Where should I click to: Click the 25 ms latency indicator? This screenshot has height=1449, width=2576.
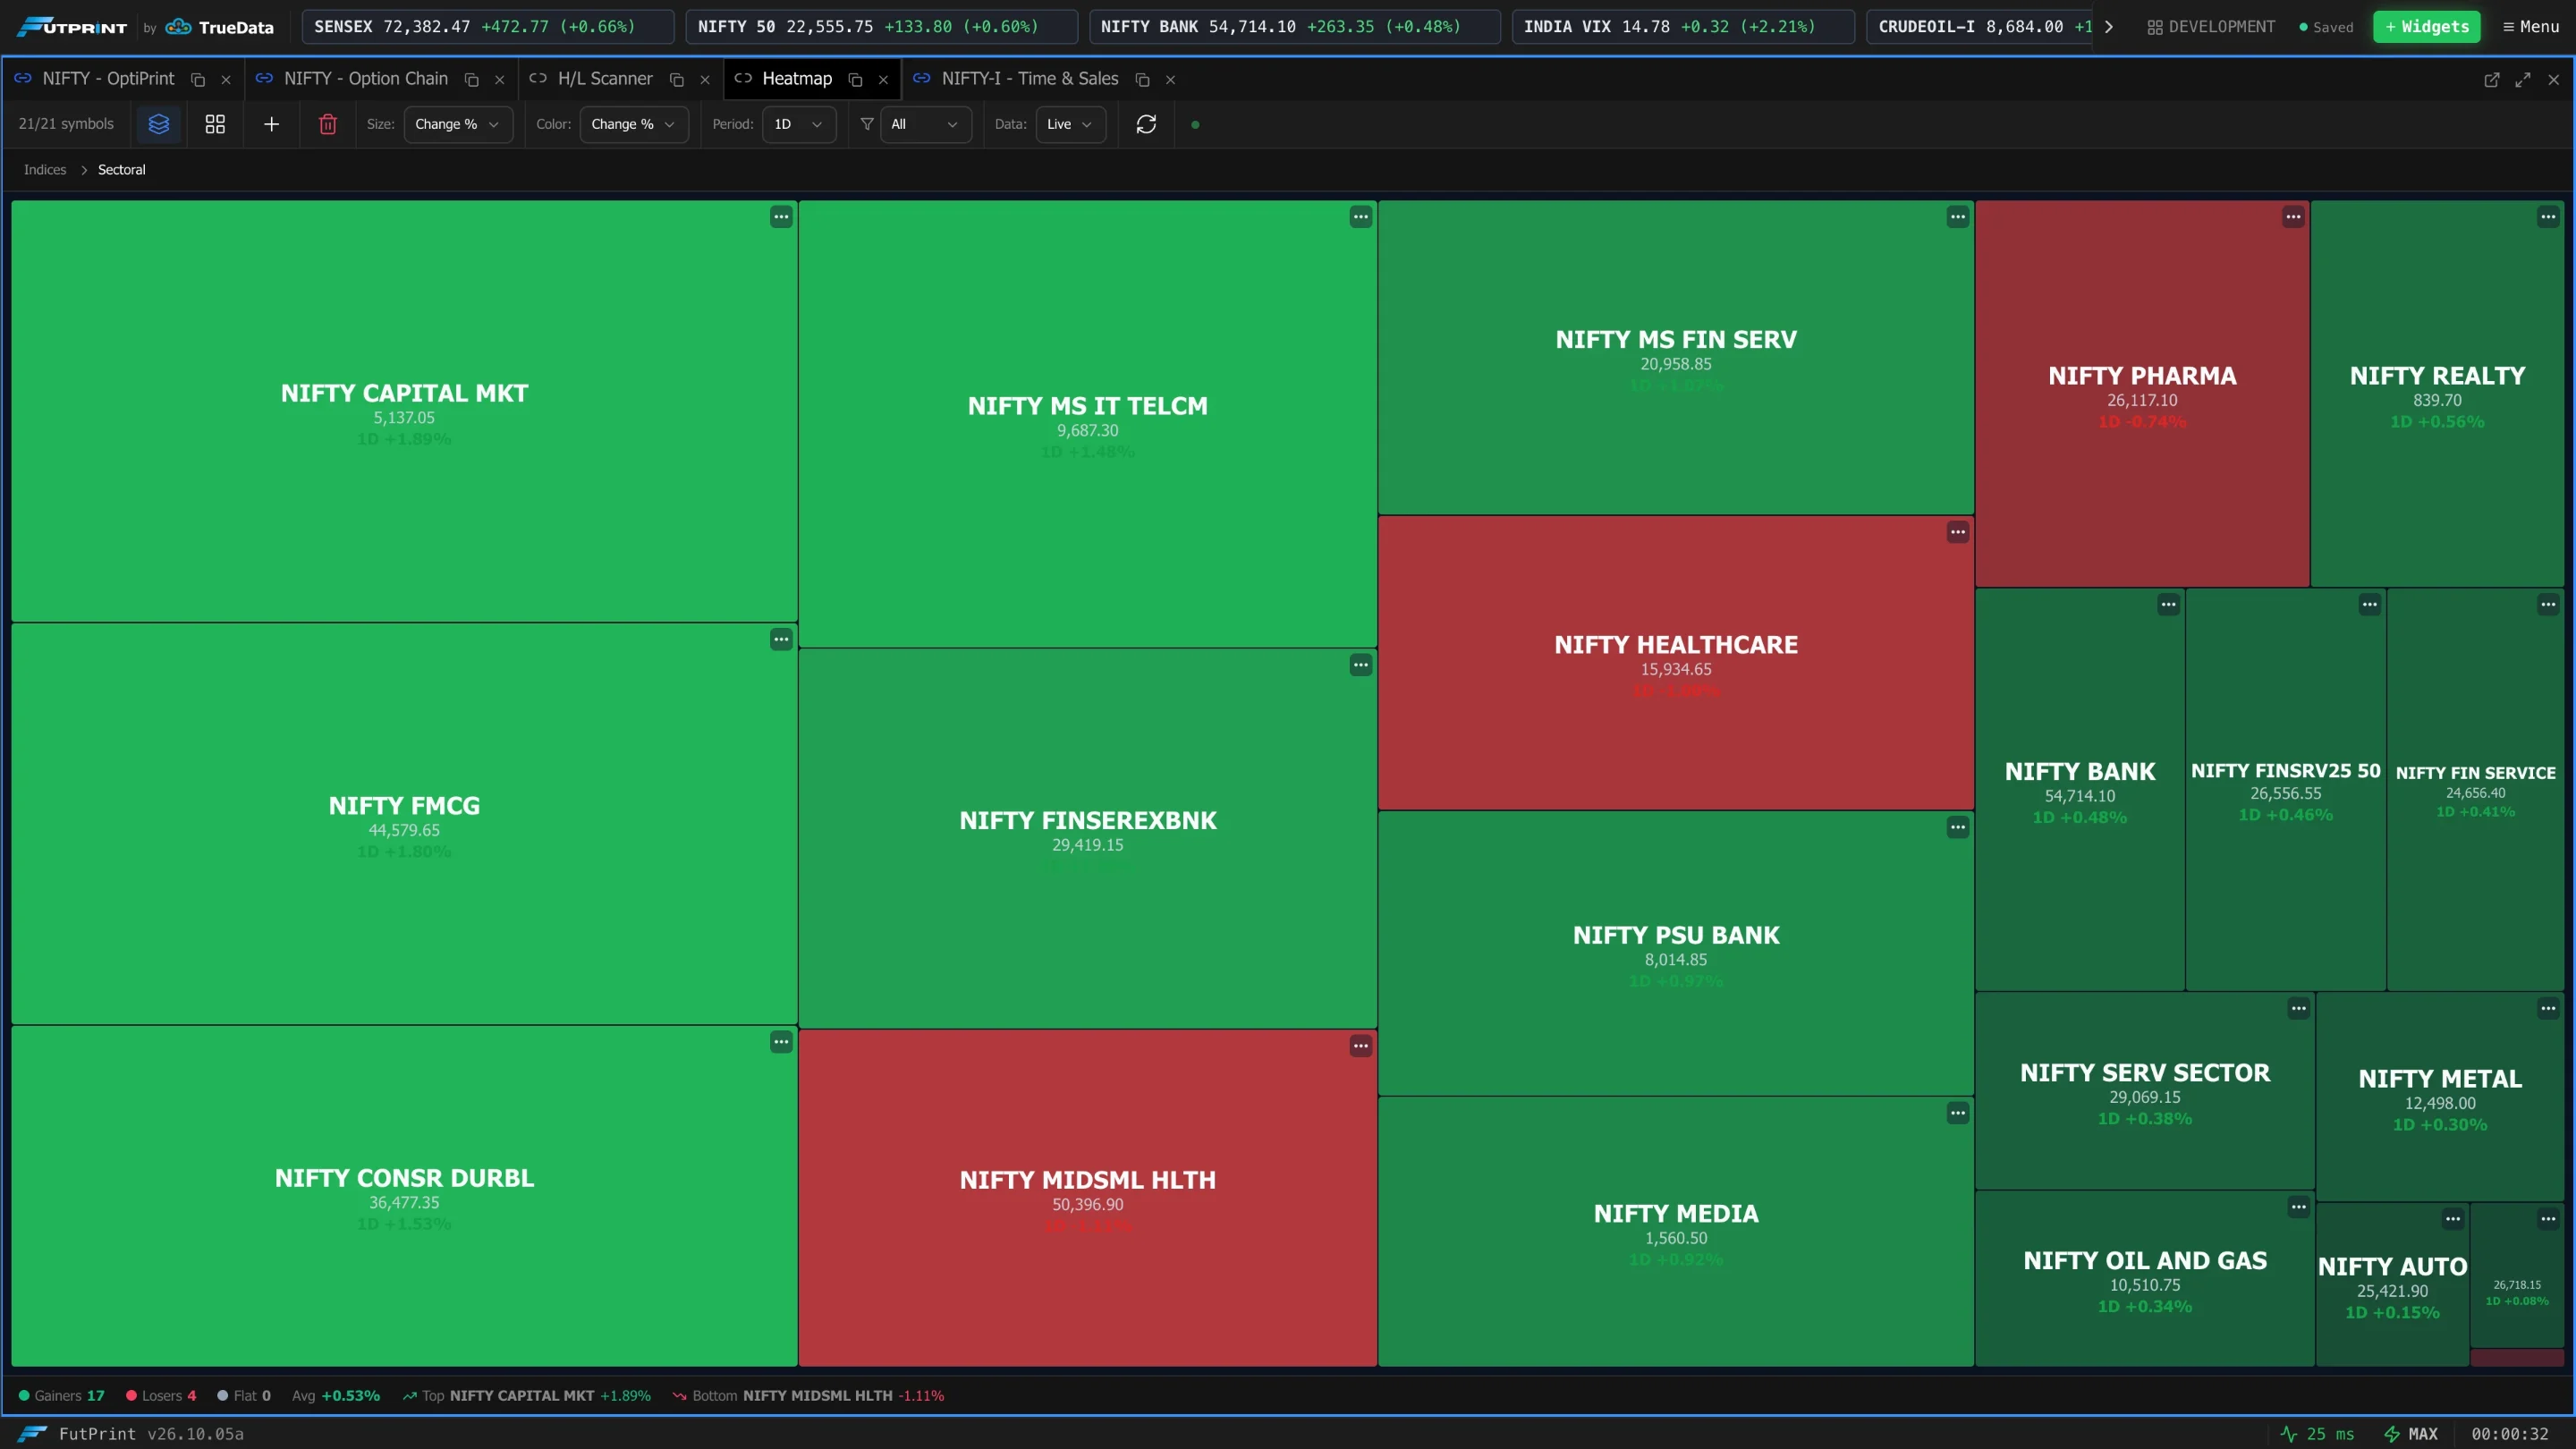tap(2317, 1434)
